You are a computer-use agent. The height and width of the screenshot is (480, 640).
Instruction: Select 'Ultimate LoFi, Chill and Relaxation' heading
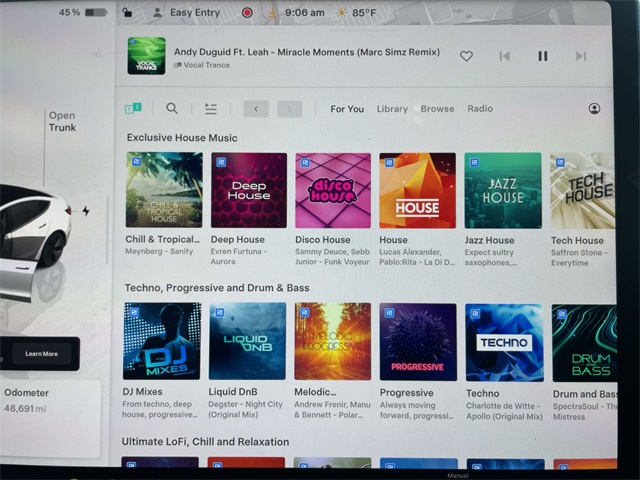[x=205, y=442]
